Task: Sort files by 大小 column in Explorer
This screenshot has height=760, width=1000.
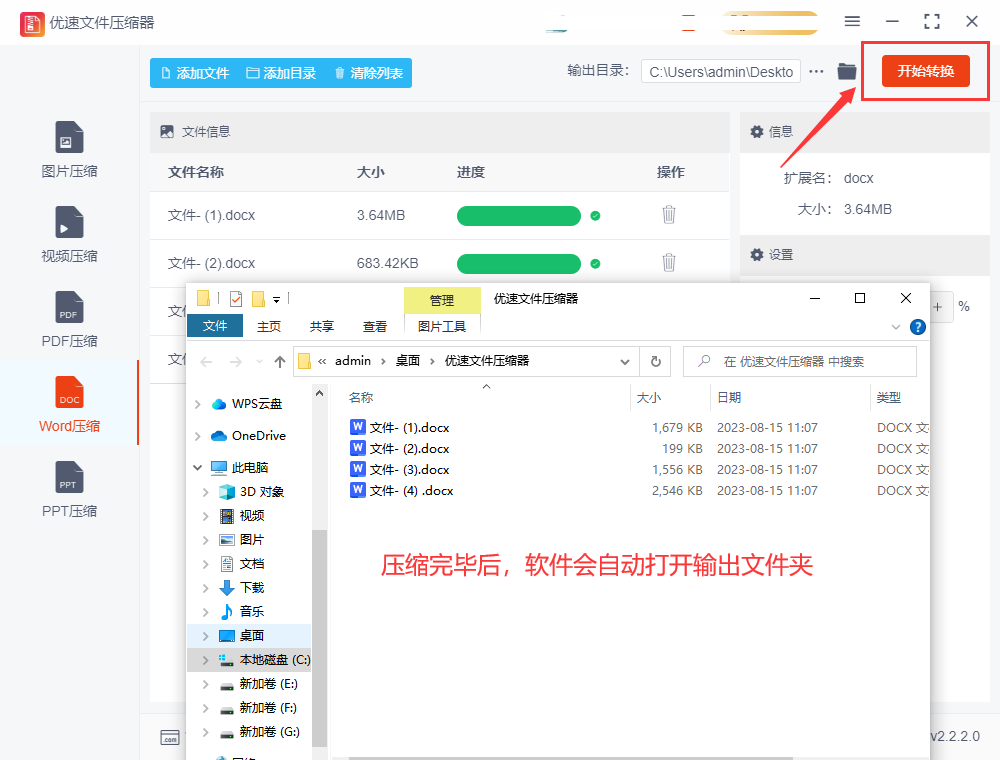Action: pyautogui.click(x=649, y=398)
